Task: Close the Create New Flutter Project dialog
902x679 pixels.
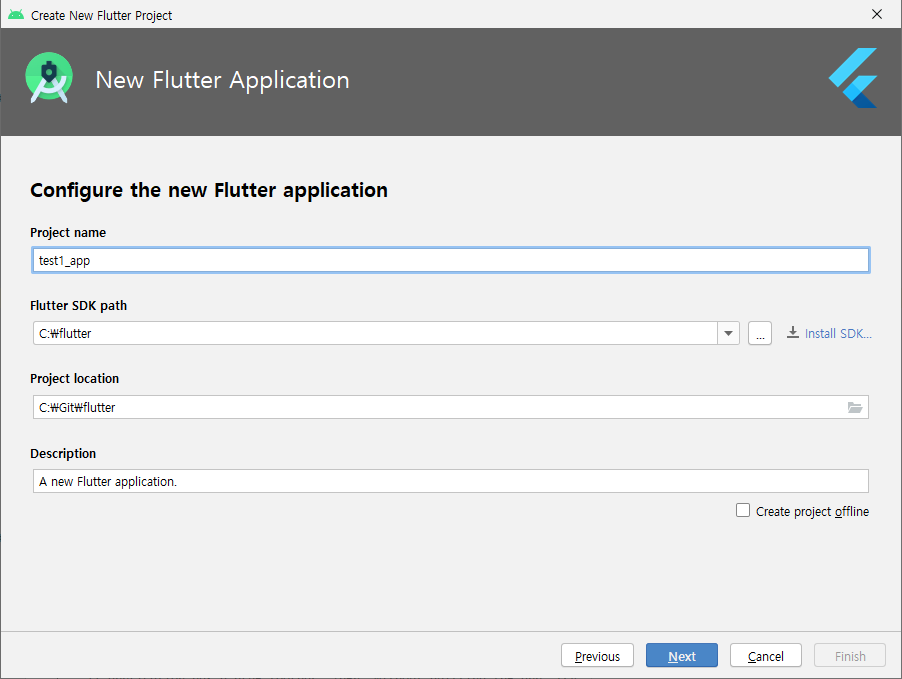Action: [x=877, y=14]
